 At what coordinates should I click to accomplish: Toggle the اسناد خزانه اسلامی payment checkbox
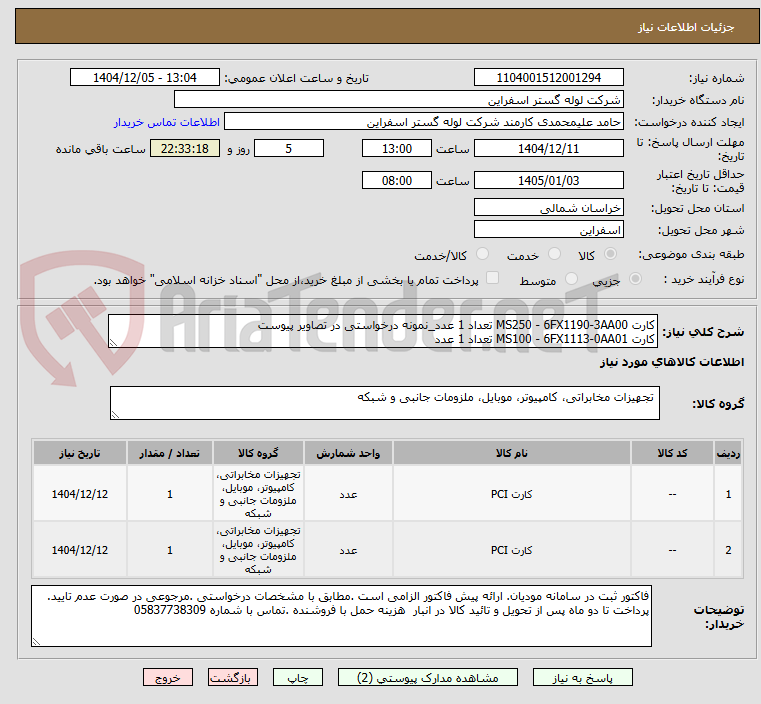point(493,278)
